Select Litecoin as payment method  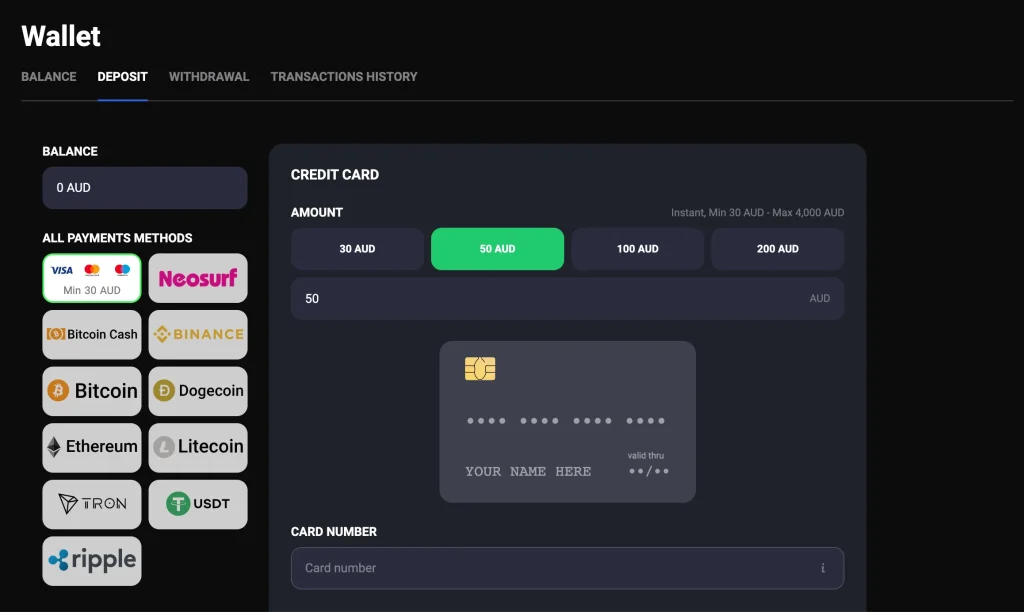(198, 447)
